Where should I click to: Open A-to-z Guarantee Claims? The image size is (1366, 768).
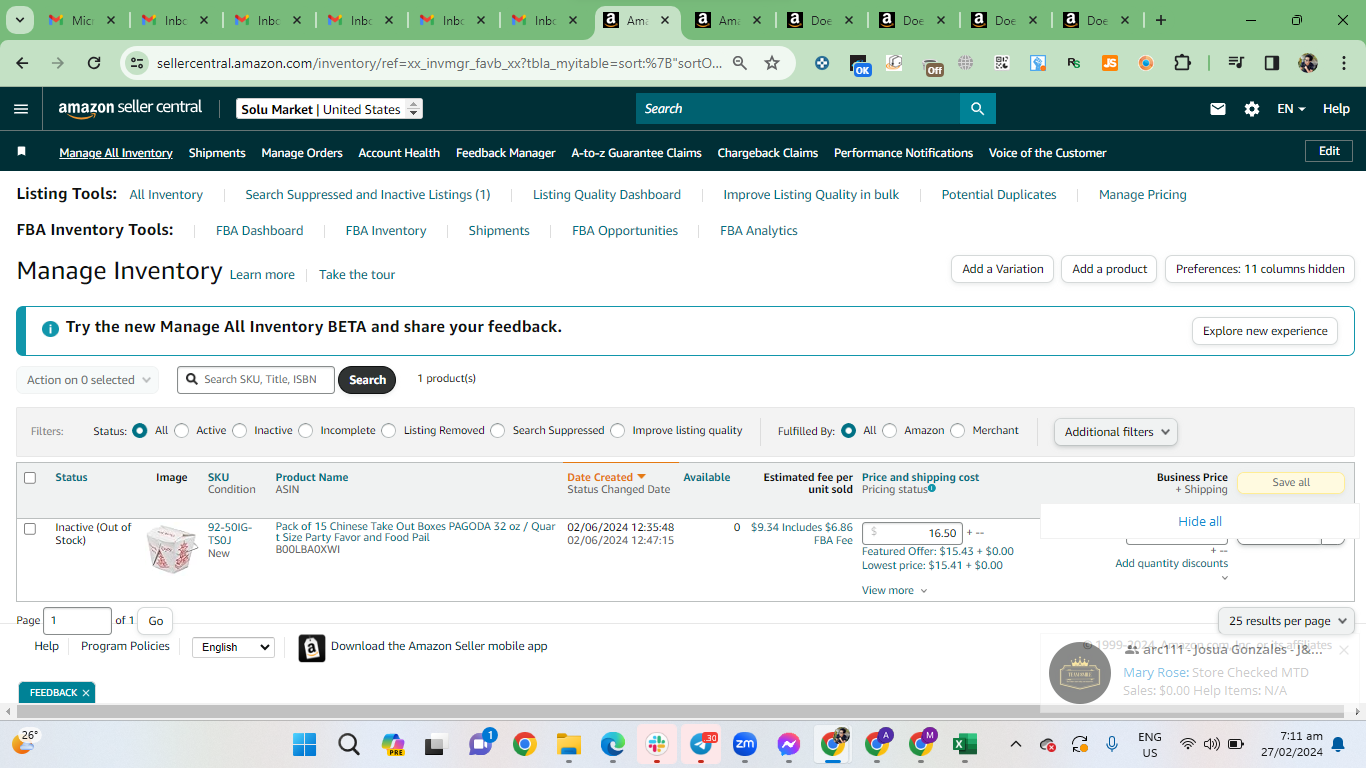[637, 153]
